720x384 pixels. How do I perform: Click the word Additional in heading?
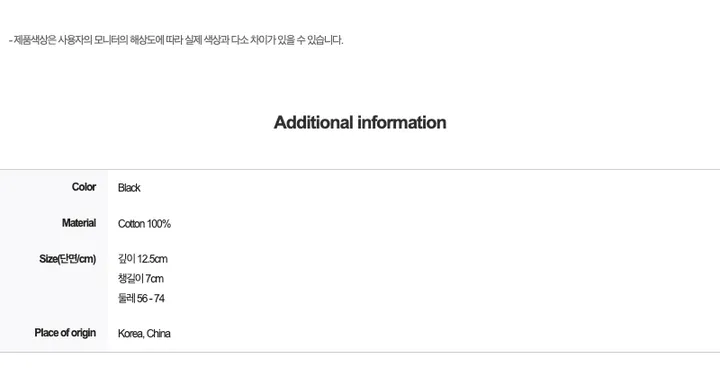click(x=314, y=123)
